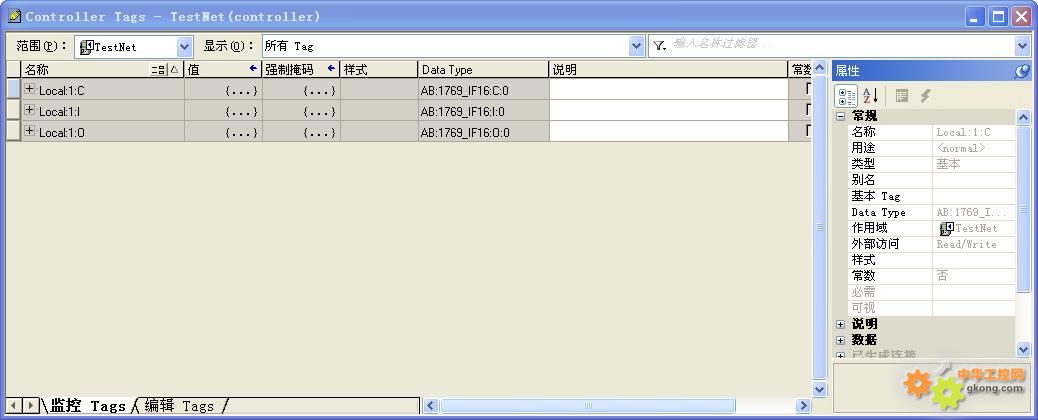
Task: Collapse the 常规 properties section
Action: 840,116
